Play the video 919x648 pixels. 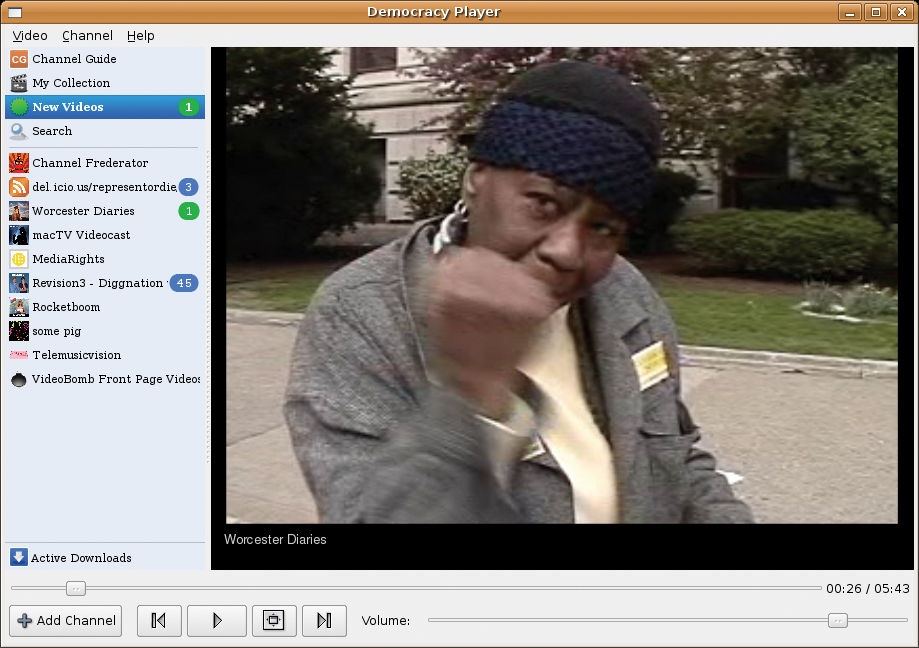point(216,620)
